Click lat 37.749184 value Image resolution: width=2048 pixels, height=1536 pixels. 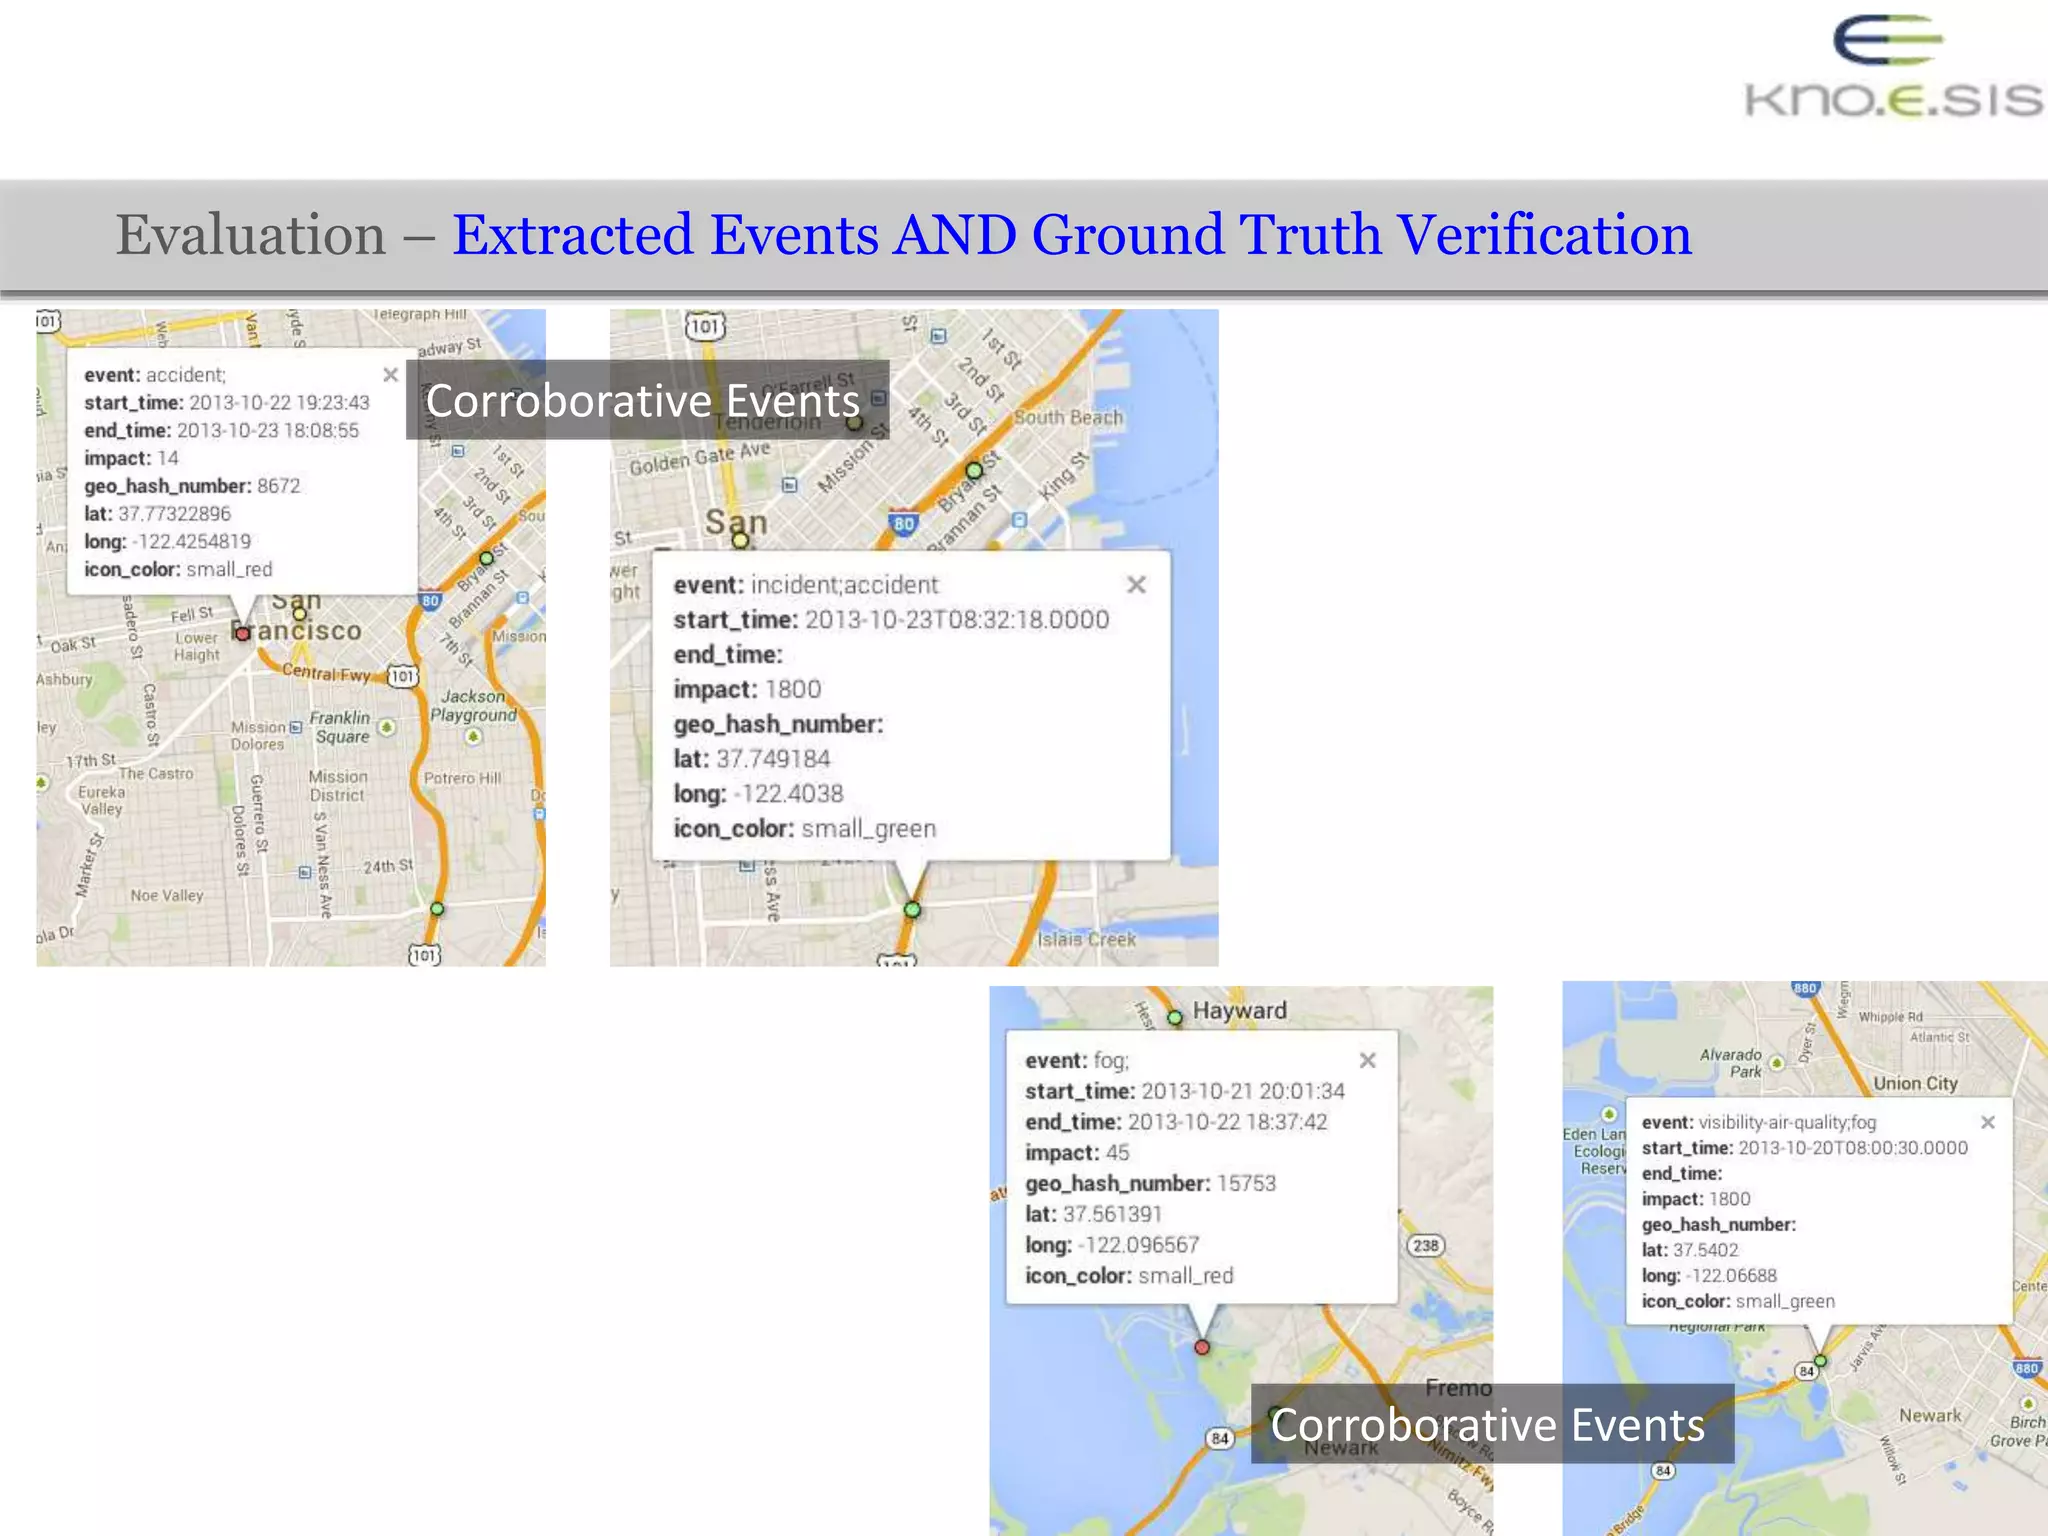[x=773, y=759]
